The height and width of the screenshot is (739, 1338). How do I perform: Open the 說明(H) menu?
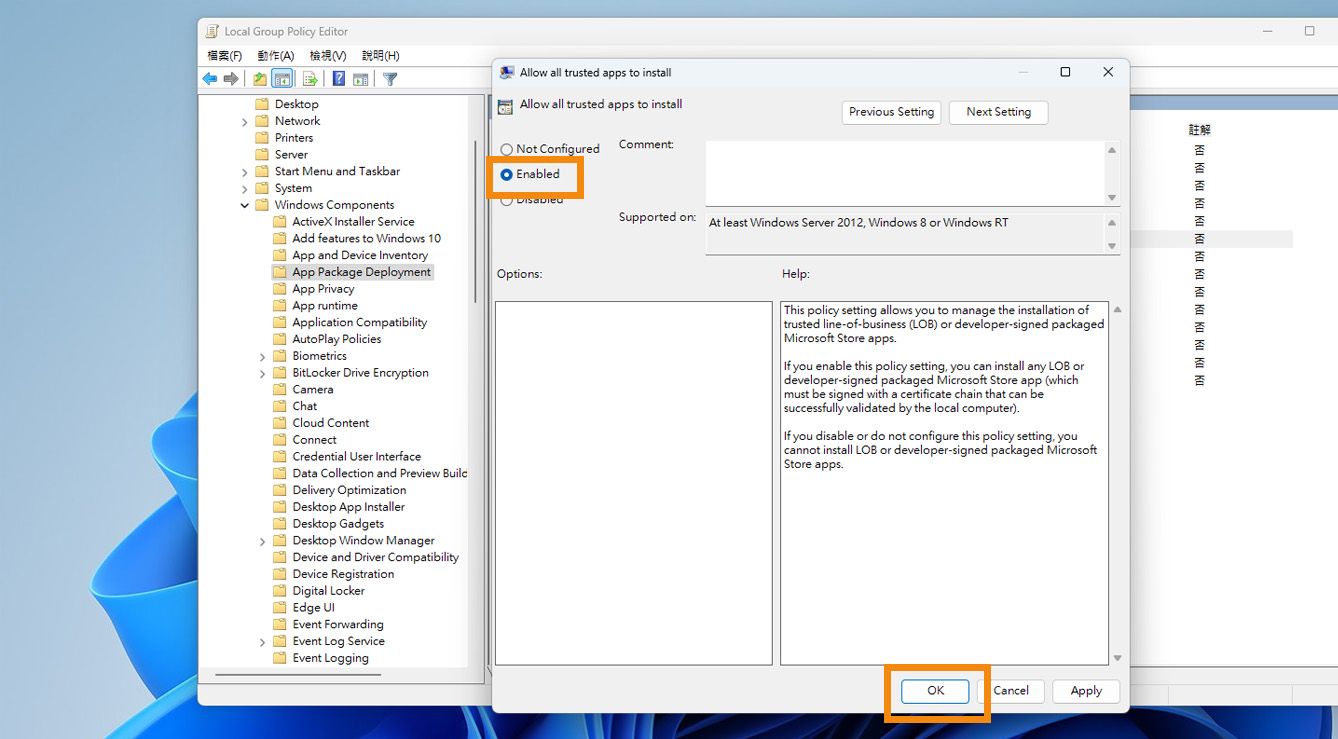click(x=380, y=56)
